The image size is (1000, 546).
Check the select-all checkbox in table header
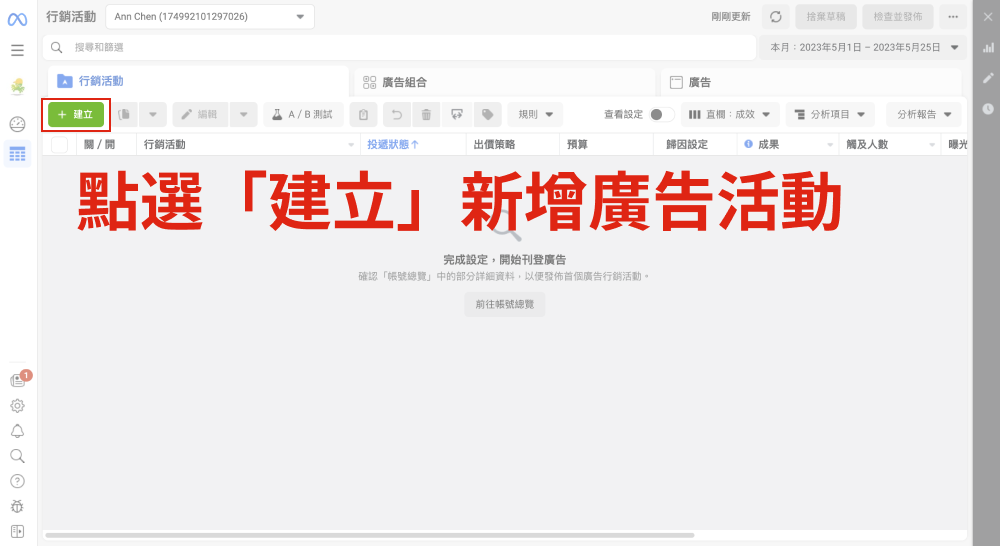point(59,145)
